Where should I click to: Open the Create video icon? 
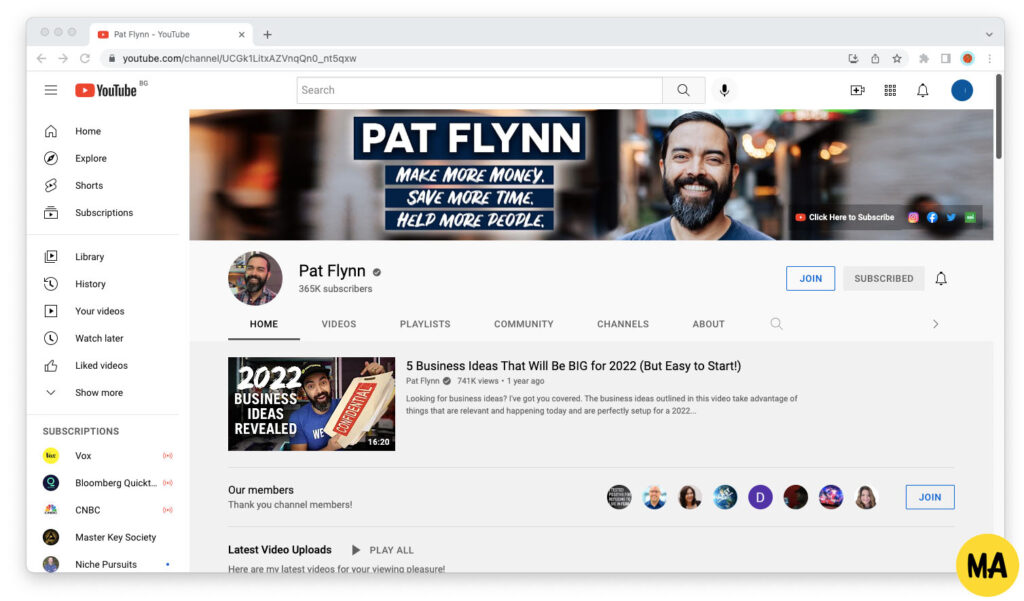[x=857, y=90]
